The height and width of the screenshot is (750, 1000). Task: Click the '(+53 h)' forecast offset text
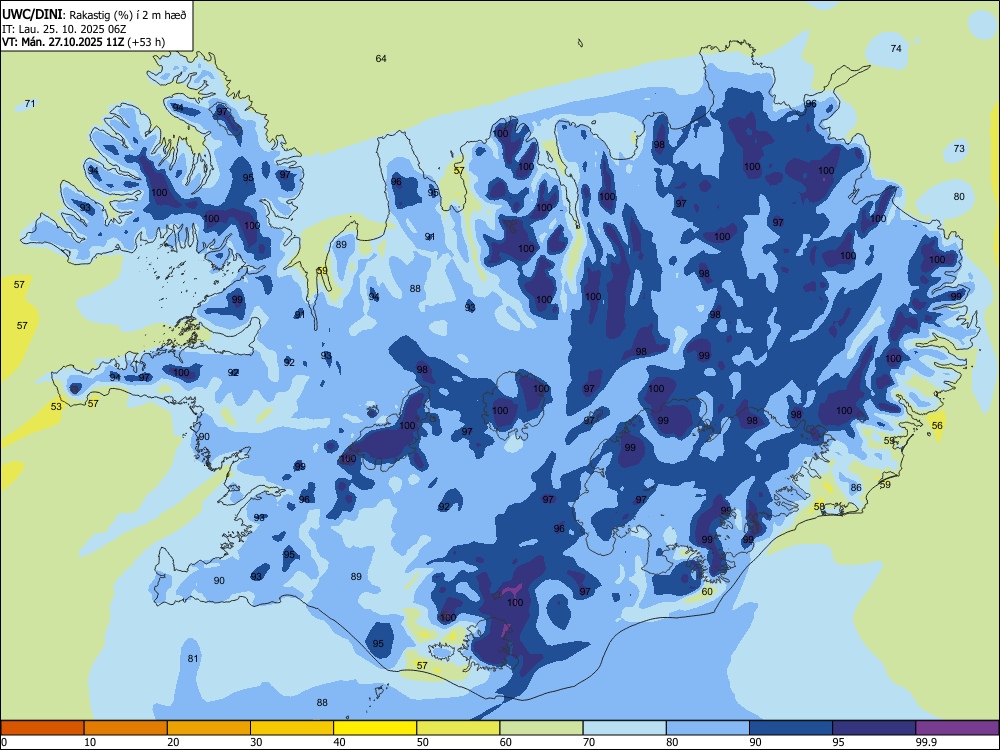(146, 42)
